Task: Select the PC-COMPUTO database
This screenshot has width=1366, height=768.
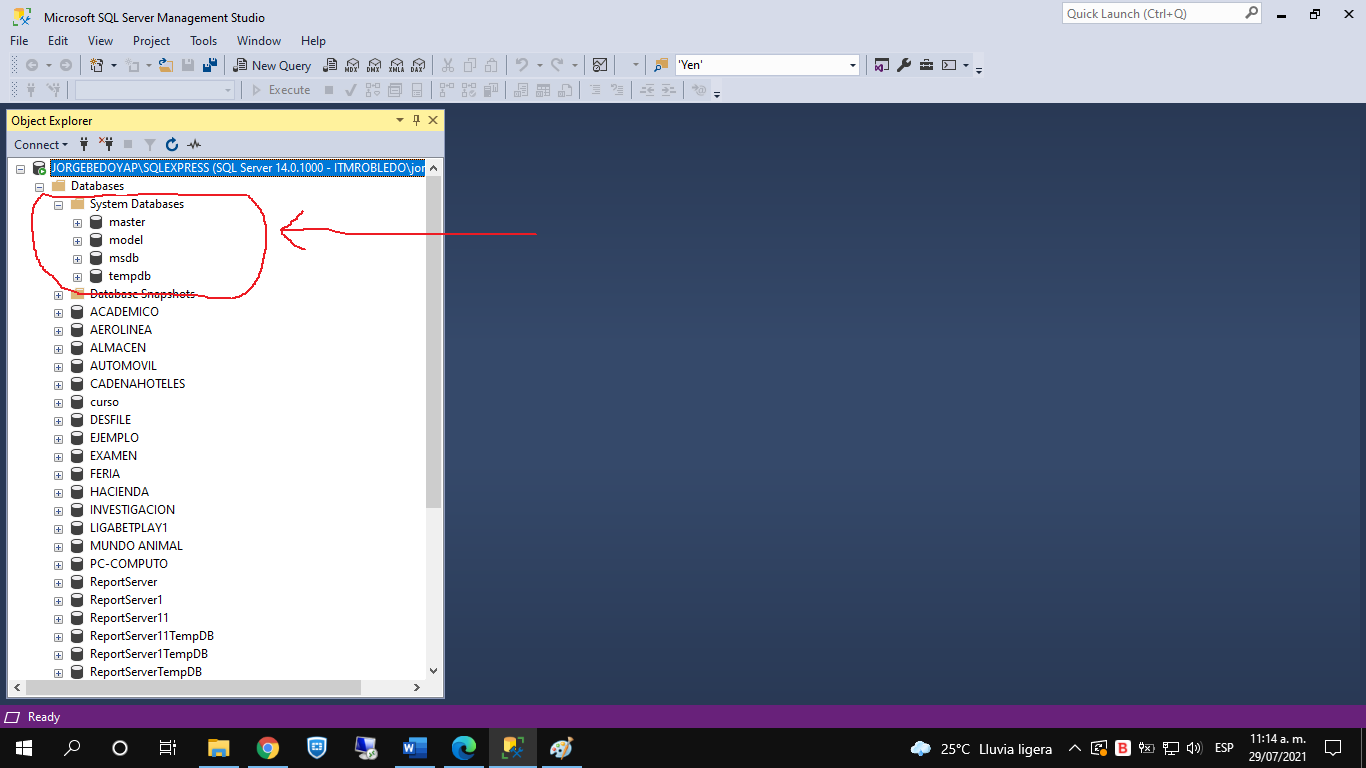Action: click(x=129, y=564)
